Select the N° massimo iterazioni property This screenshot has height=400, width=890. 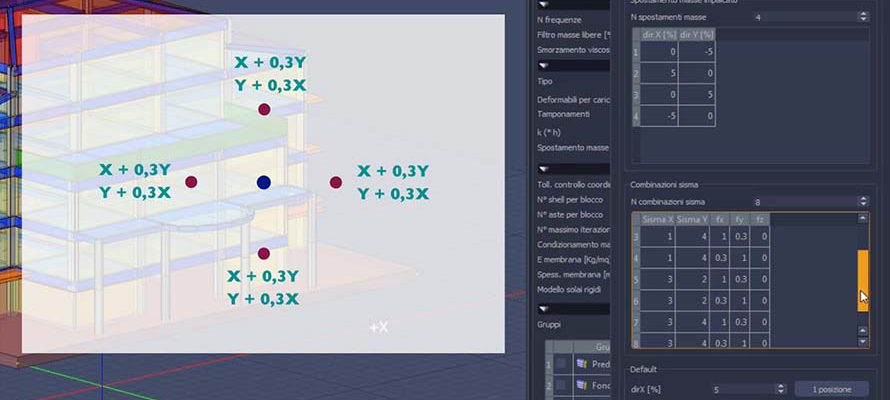click(573, 230)
